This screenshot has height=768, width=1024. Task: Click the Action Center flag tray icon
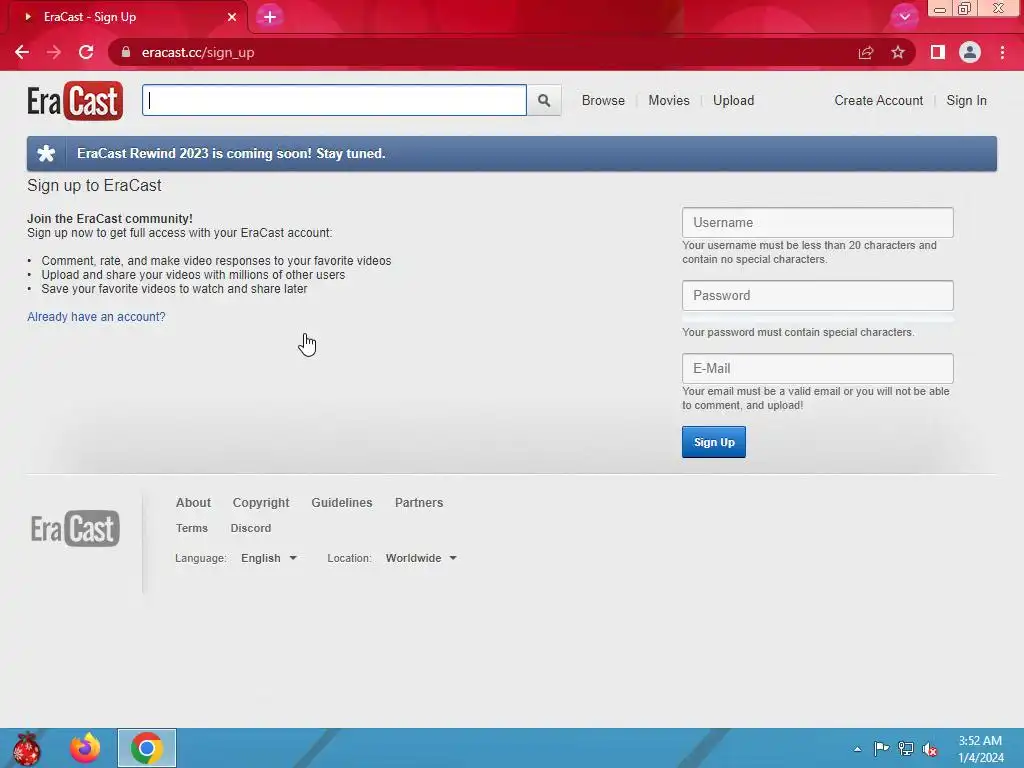[x=881, y=748]
